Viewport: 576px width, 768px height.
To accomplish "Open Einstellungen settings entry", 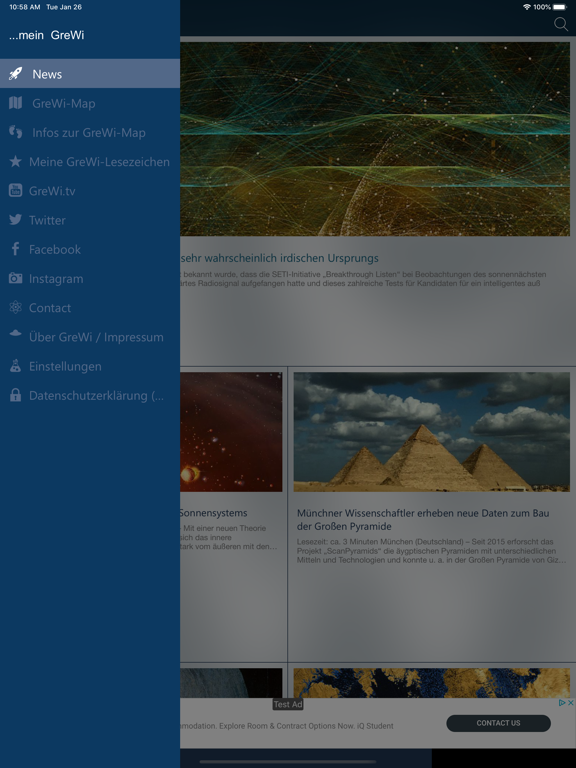I will coord(90,366).
